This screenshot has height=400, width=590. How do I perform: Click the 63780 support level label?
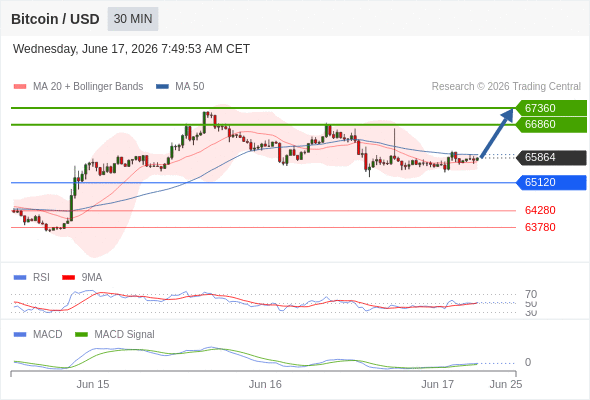(x=540, y=227)
